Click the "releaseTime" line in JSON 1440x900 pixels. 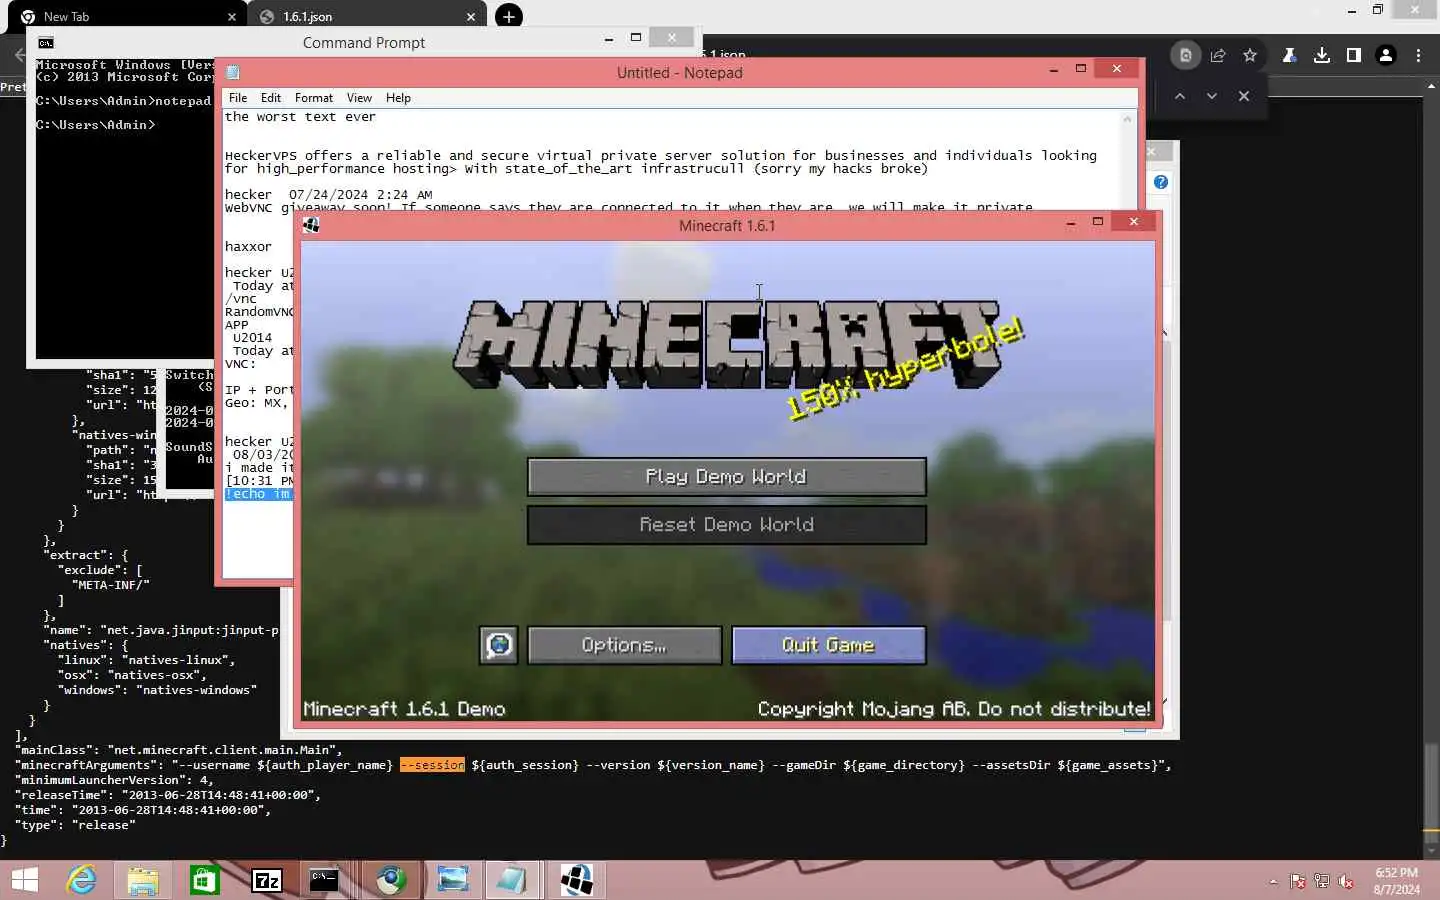167,795
